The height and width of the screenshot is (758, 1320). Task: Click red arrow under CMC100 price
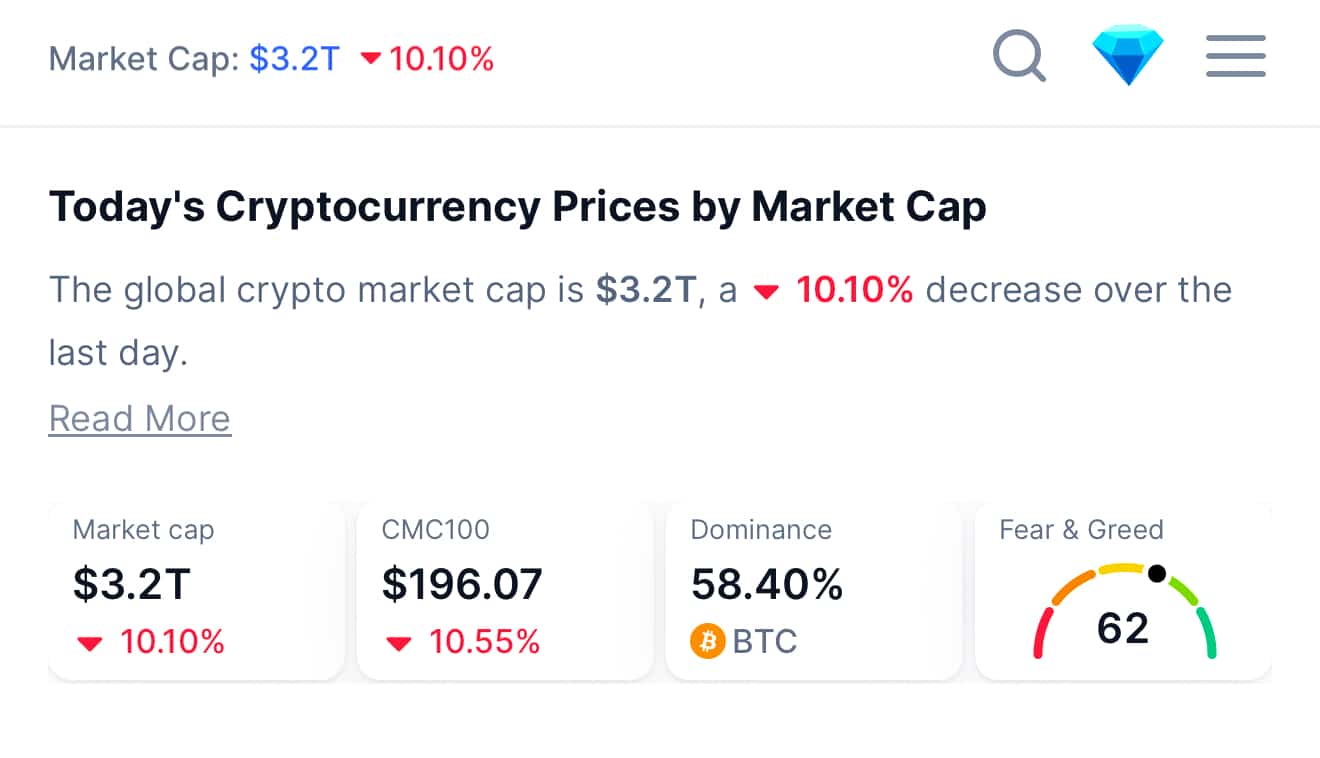[399, 643]
